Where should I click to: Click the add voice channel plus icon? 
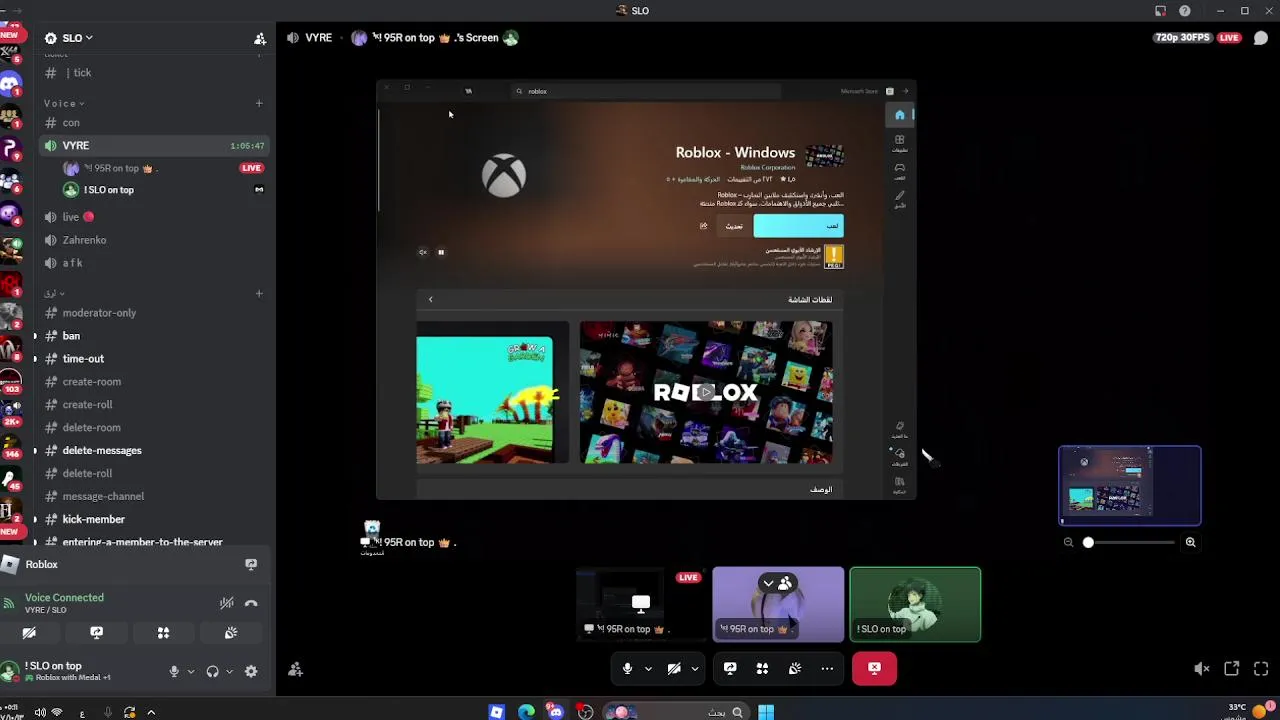pyautogui.click(x=259, y=103)
